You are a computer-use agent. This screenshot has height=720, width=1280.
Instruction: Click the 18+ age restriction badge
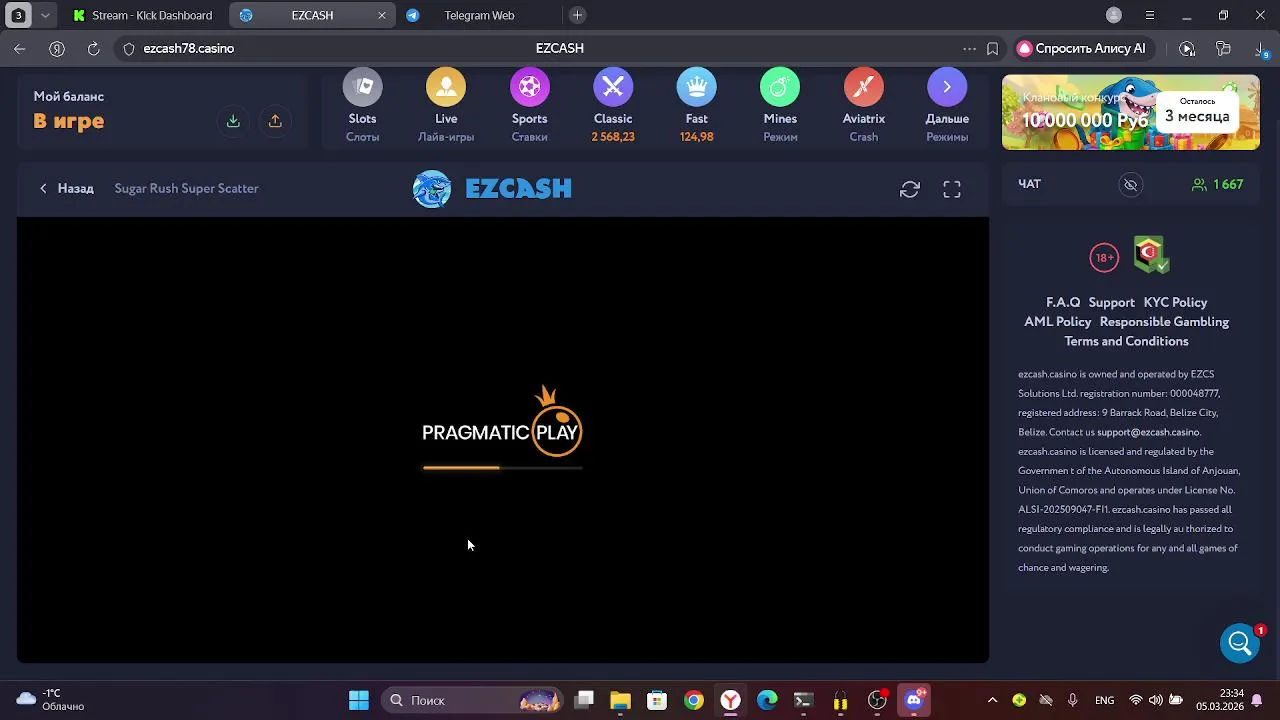[1104, 257]
